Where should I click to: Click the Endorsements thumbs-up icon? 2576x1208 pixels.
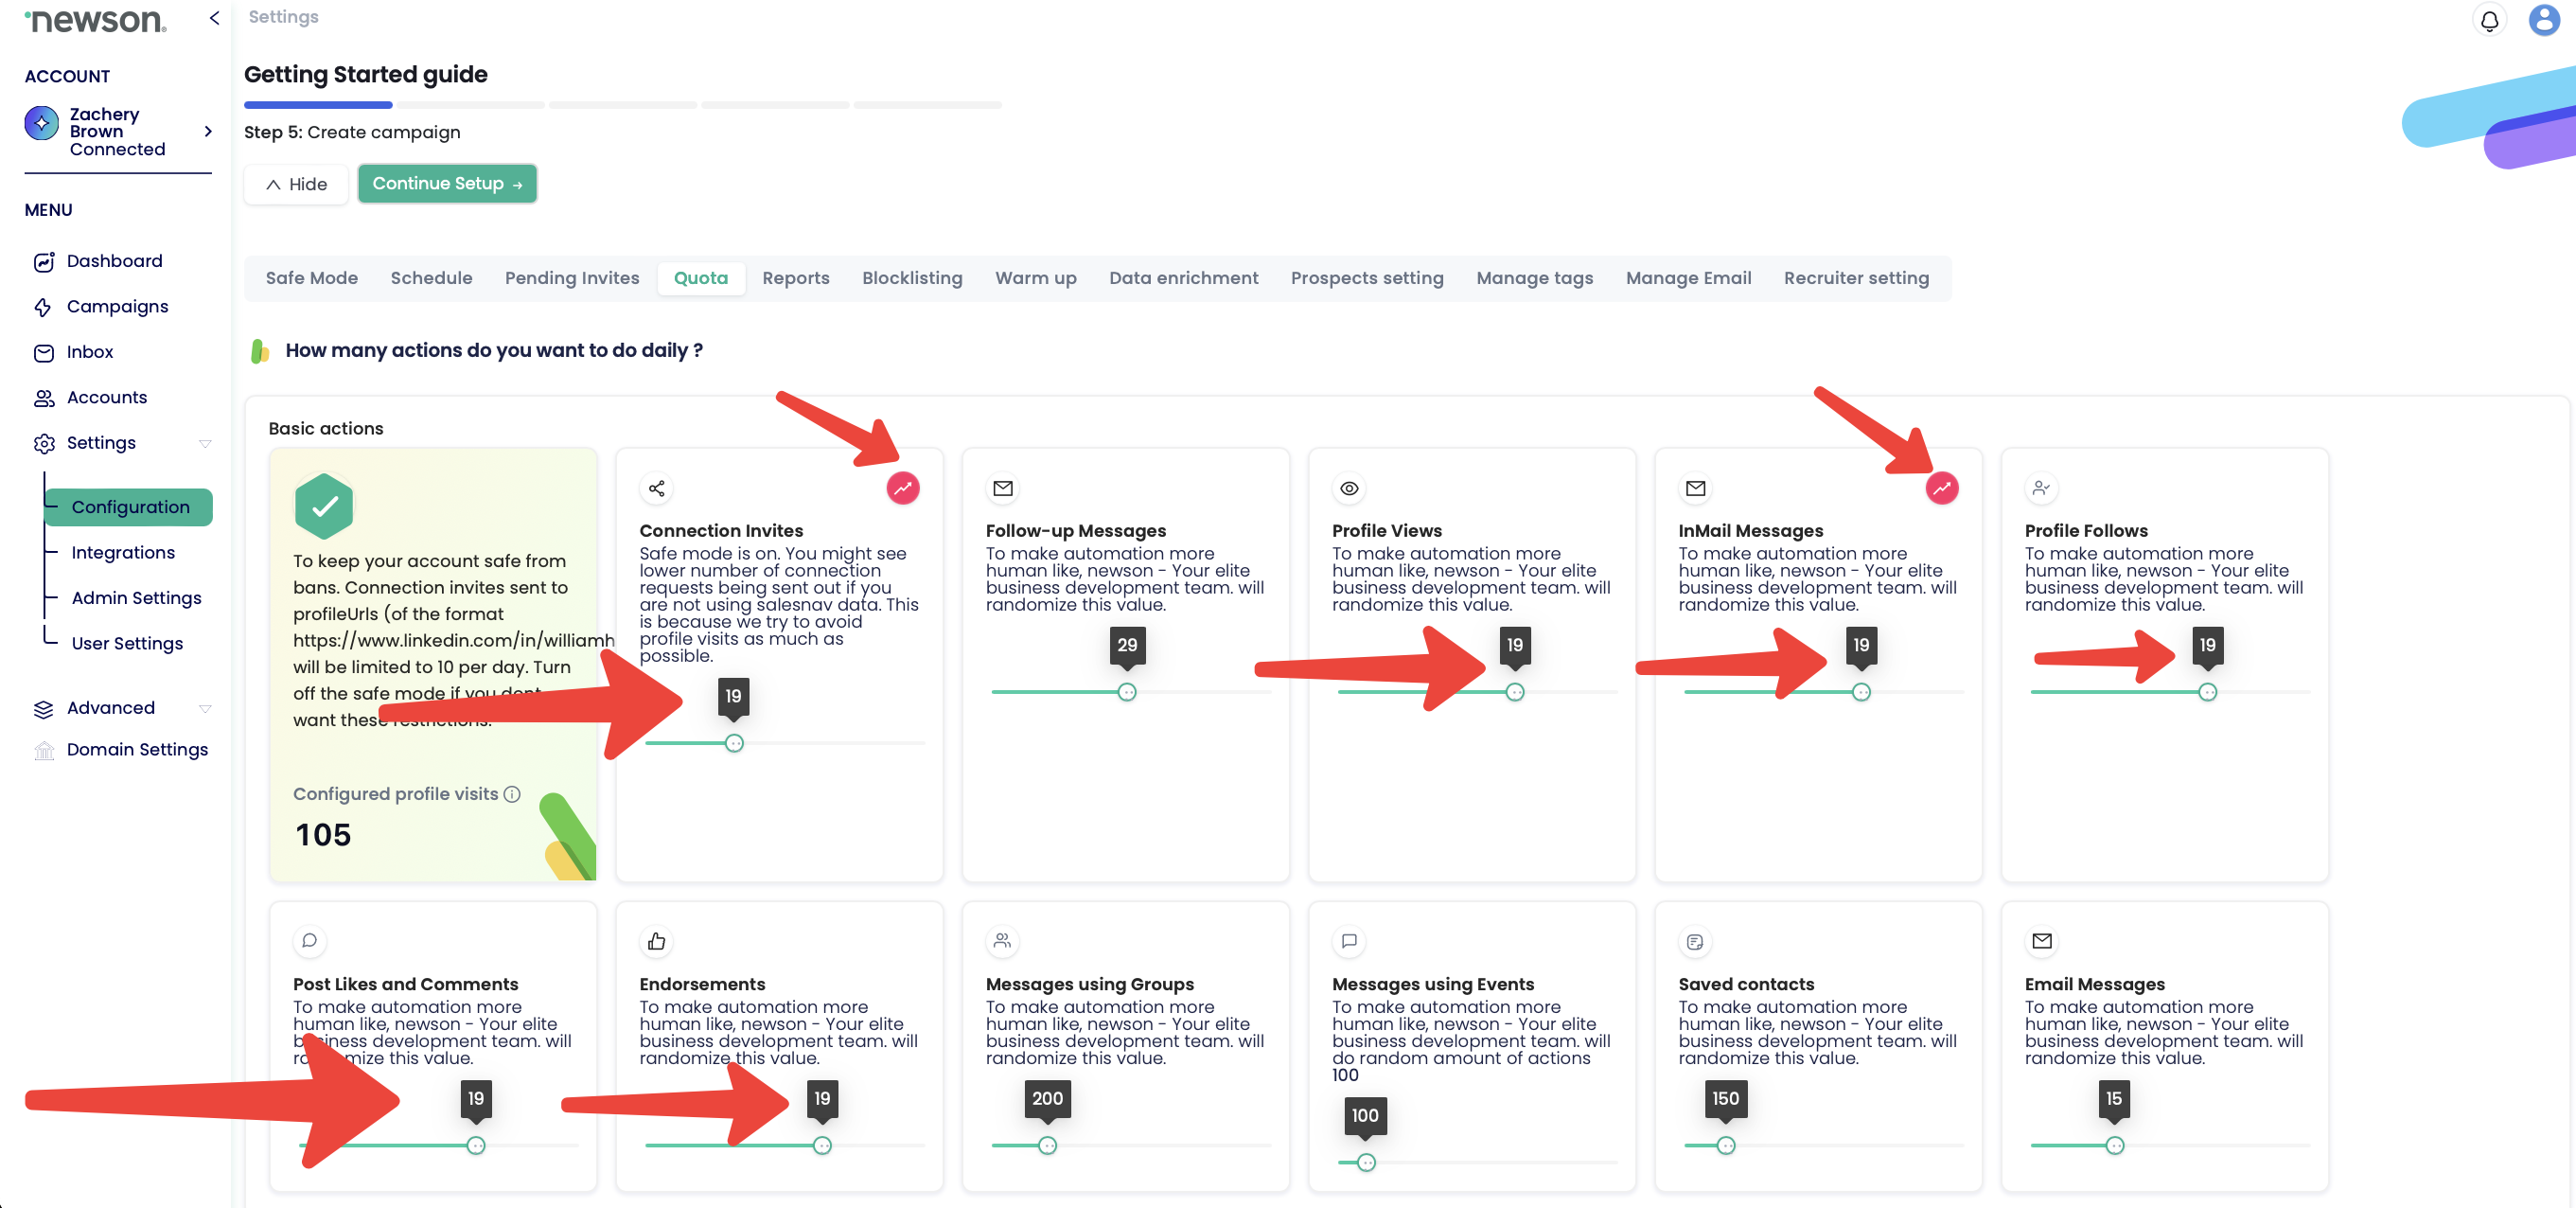tap(656, 941)
